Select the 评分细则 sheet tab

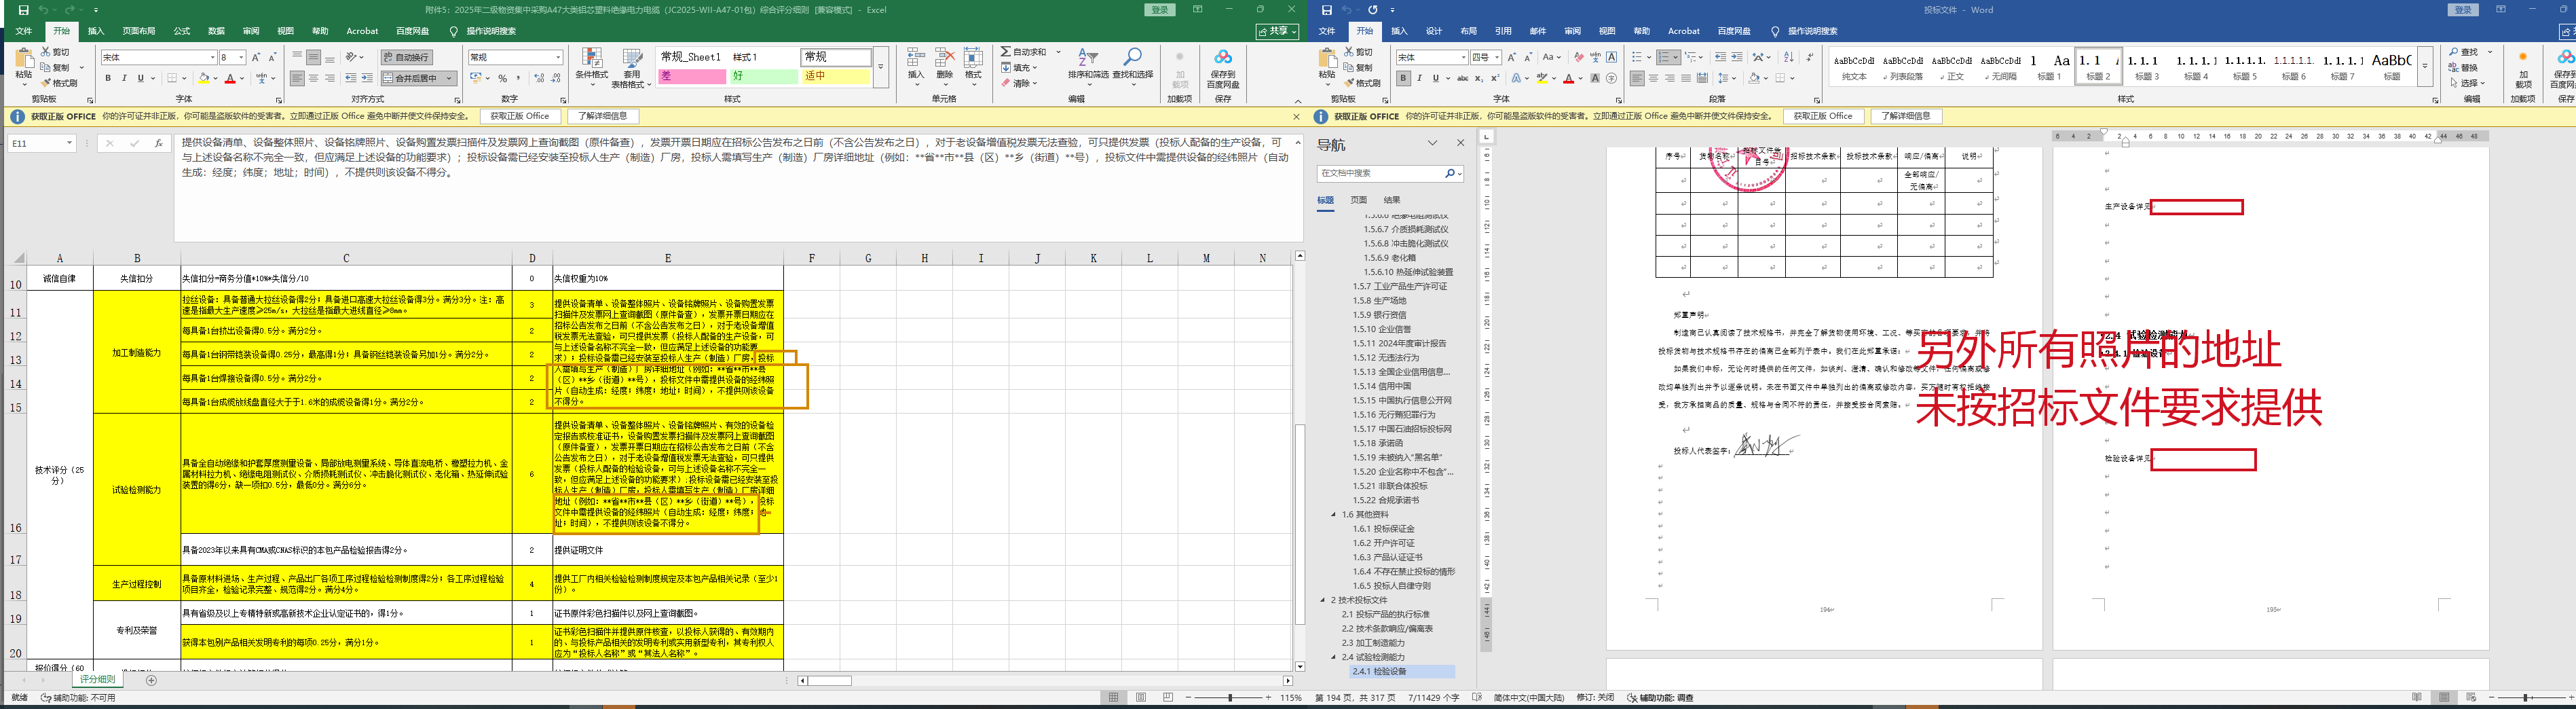click(x=98, y=680)
